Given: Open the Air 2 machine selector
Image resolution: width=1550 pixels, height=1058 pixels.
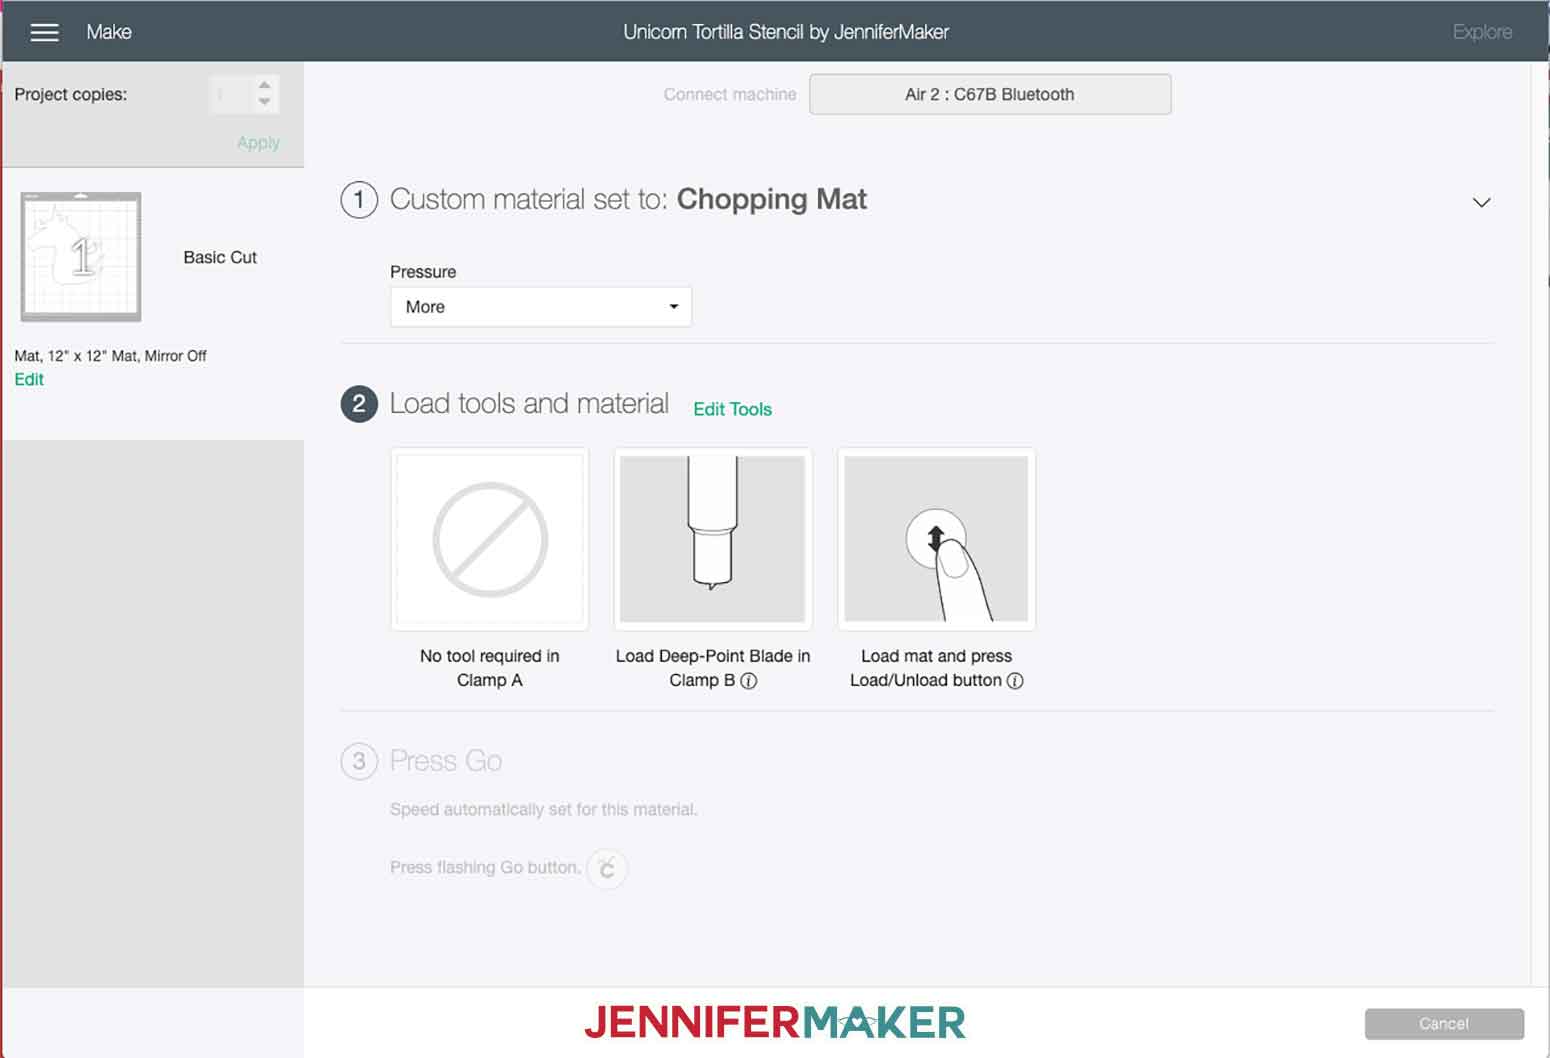Looking at the screenshot, I should [x=990, y=94].
